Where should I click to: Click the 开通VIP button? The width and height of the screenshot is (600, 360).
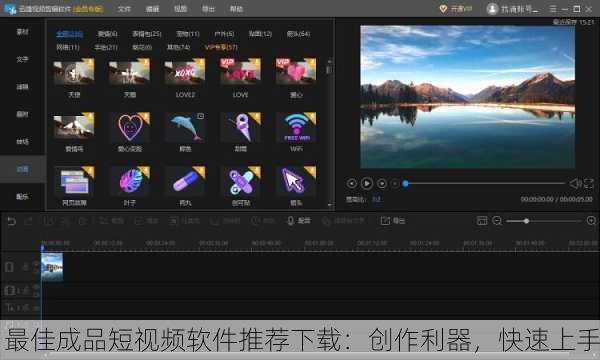455,9
